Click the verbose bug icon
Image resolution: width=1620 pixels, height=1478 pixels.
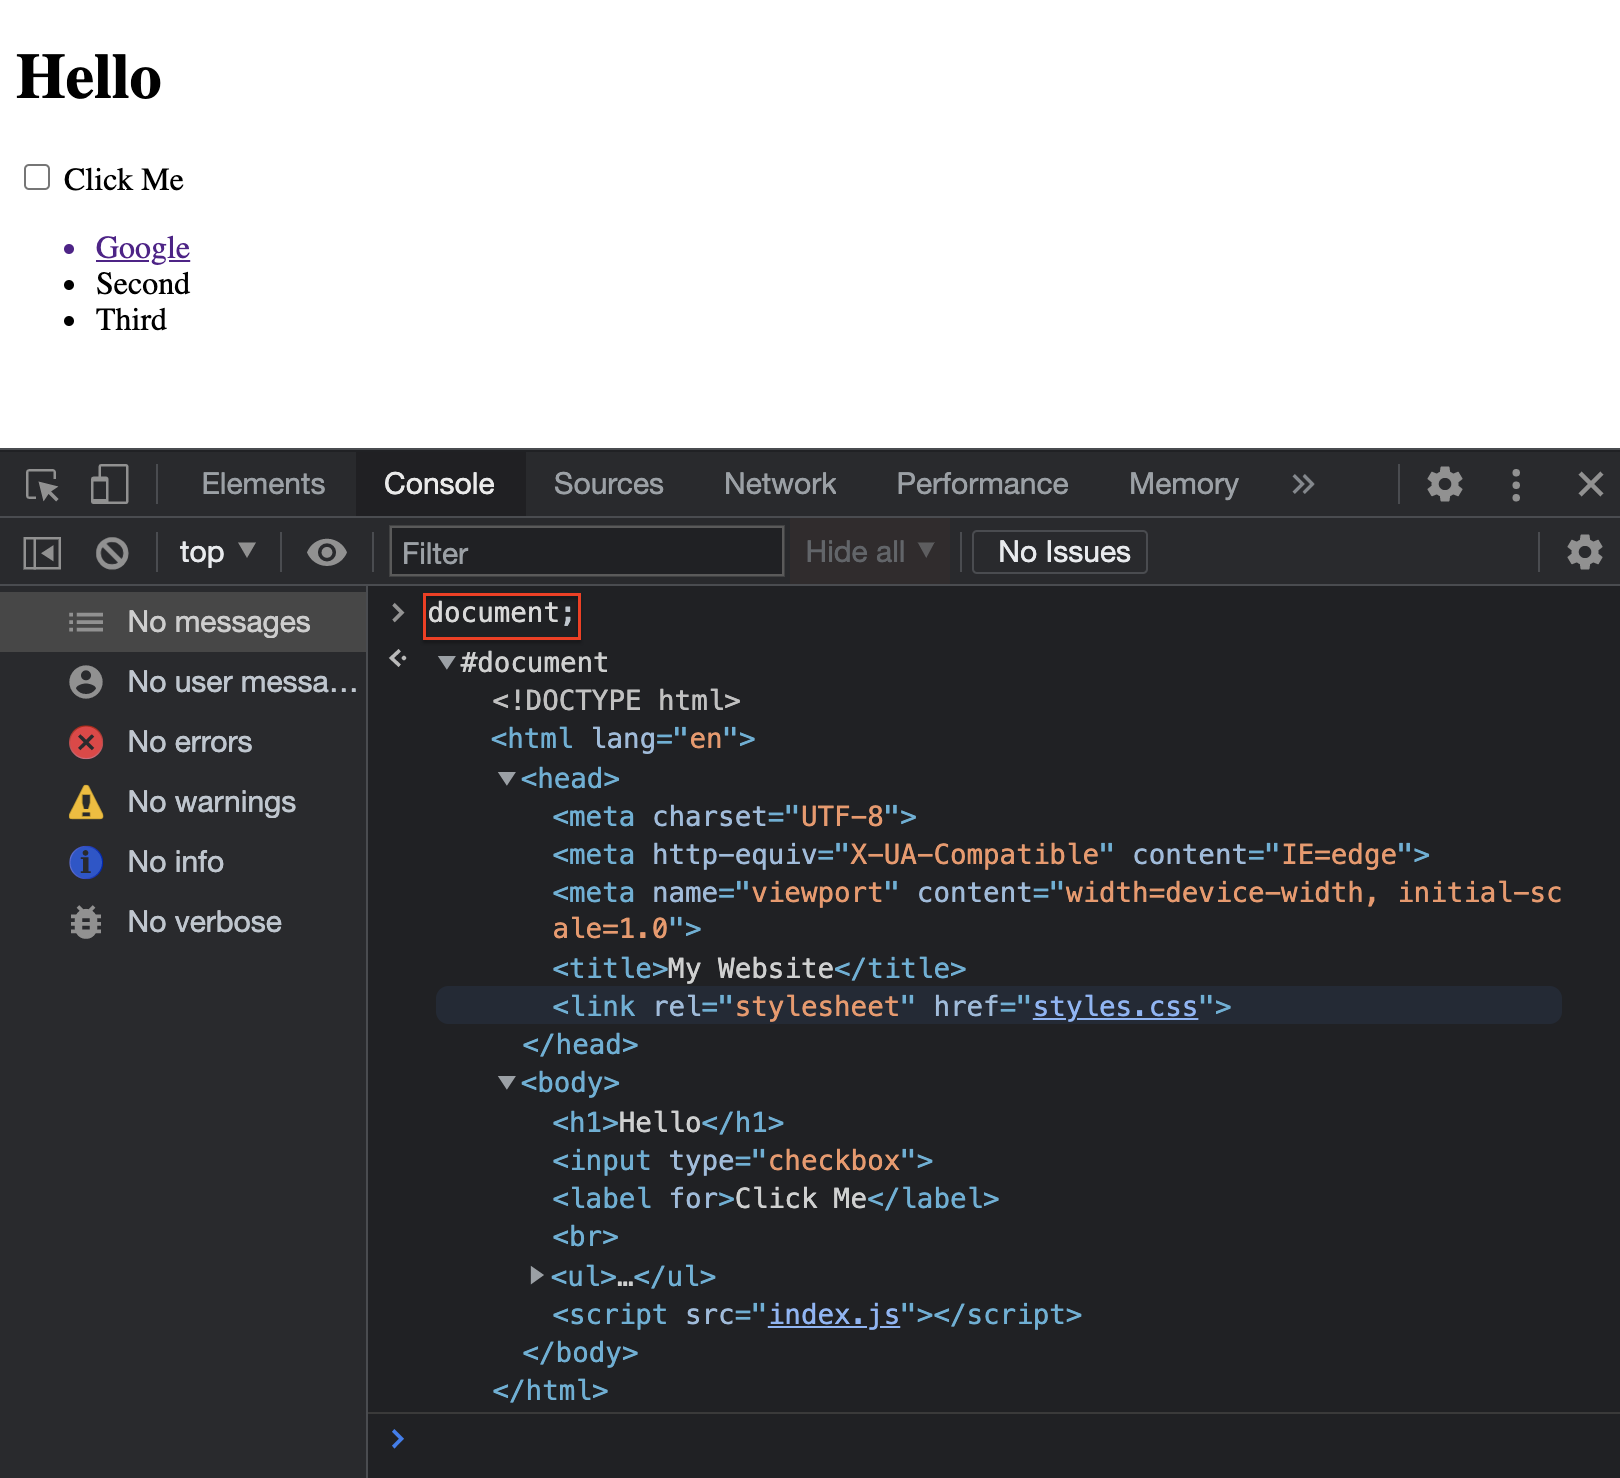(x=86, y=922)
